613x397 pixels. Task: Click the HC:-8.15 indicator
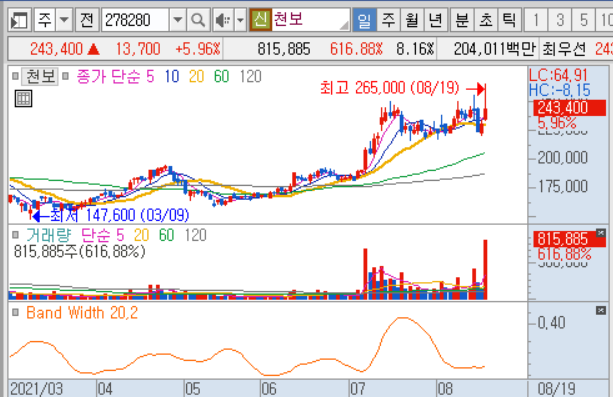click(x=559, y=90)
